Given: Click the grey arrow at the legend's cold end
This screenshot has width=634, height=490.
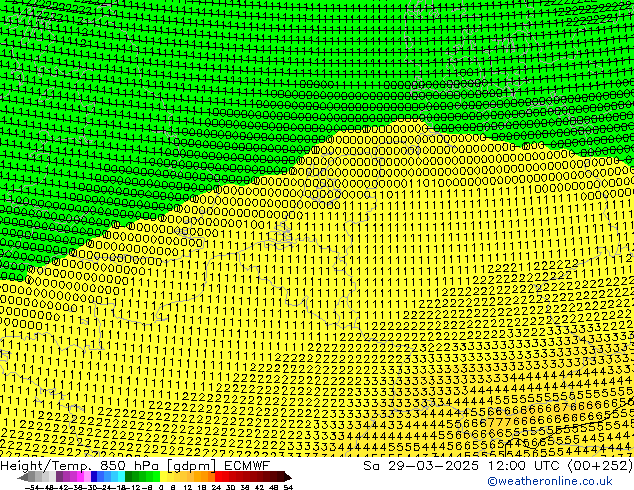Looking at the screenshot, I should (x=23, y=477).
